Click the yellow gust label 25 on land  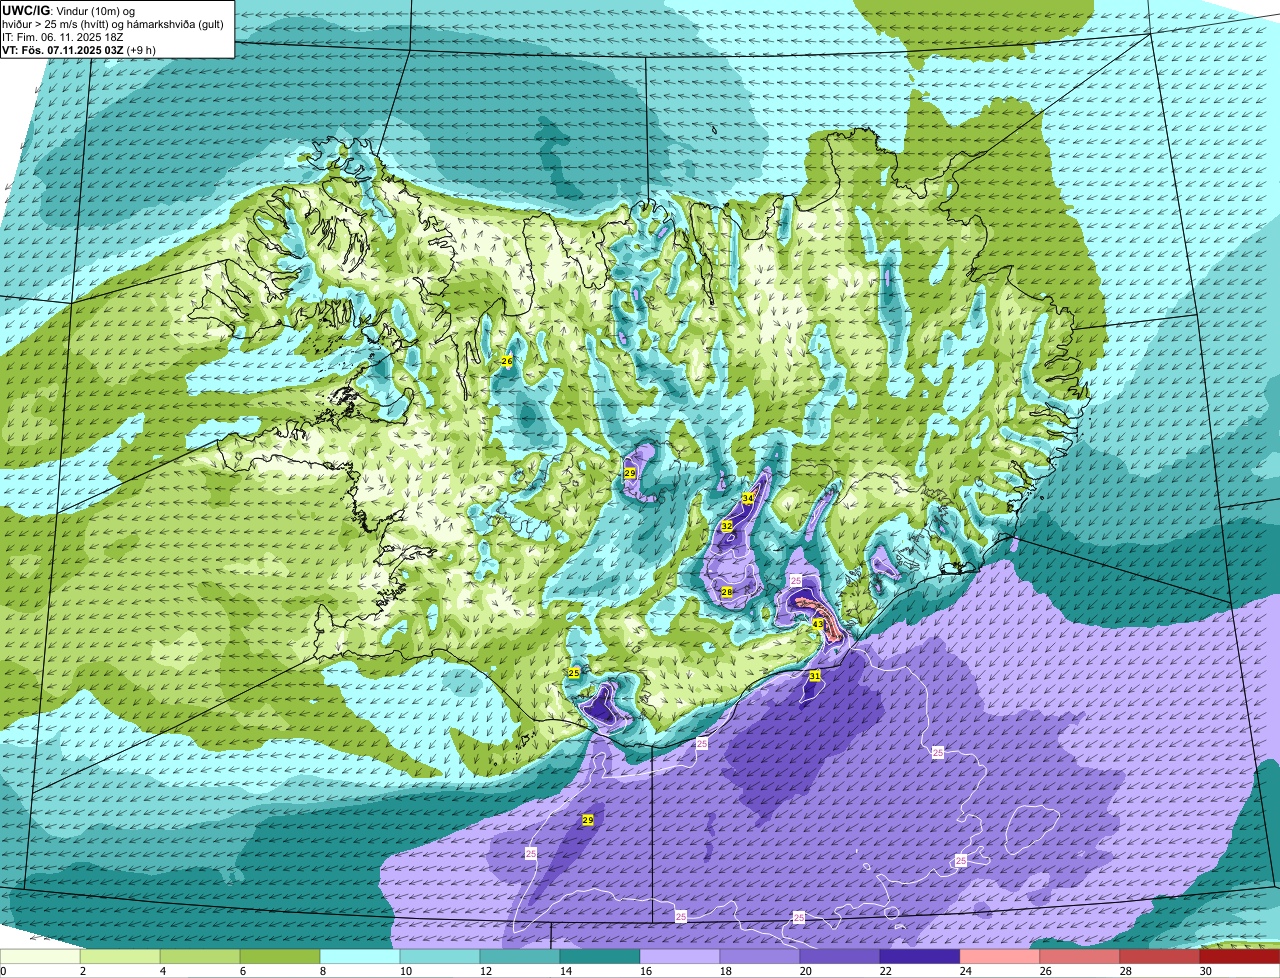click(x=574, y=674)
